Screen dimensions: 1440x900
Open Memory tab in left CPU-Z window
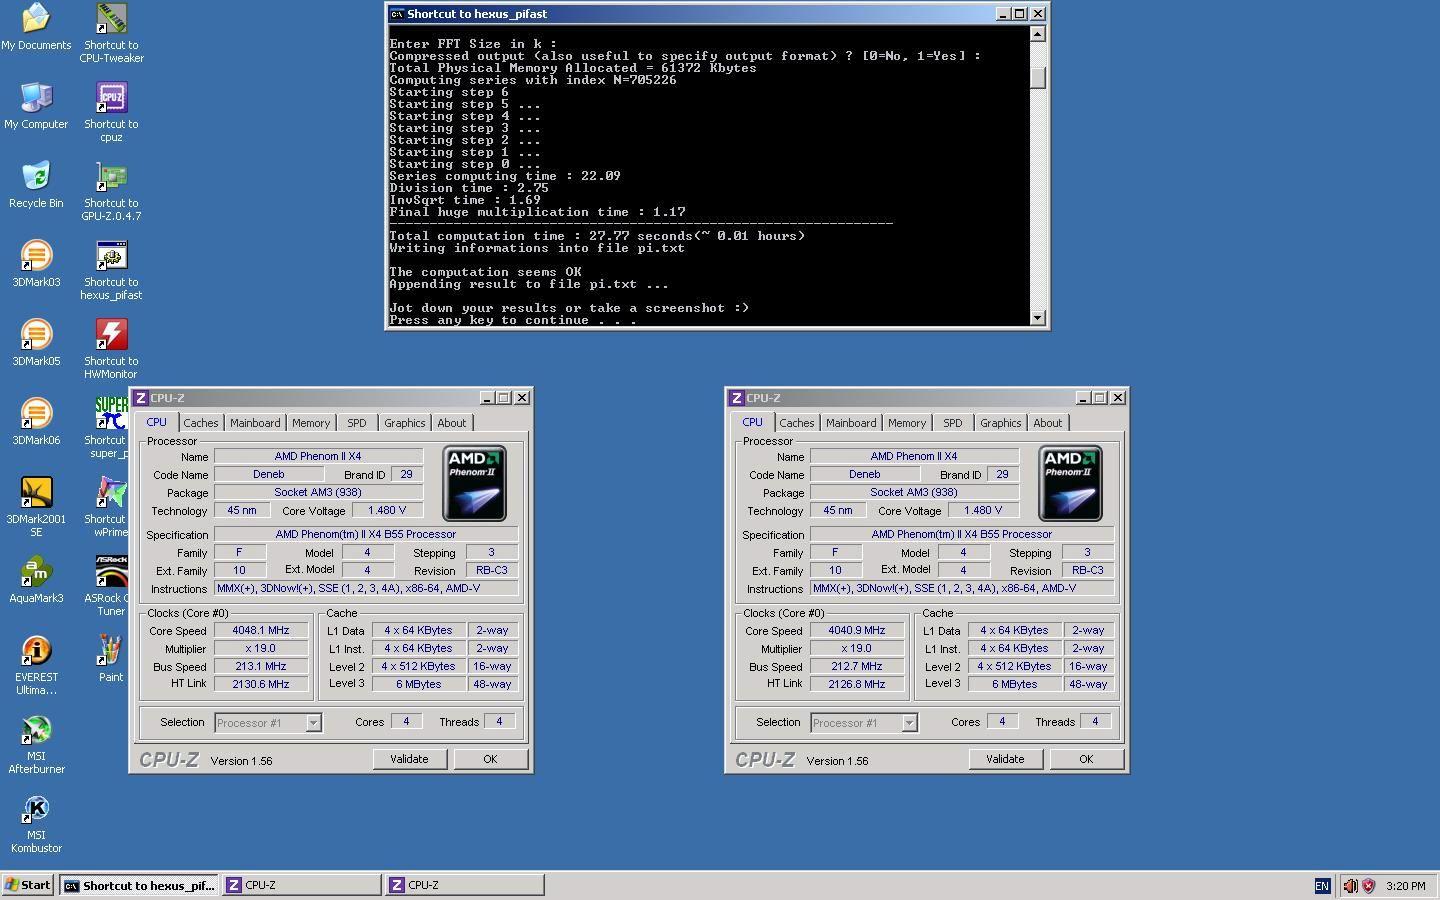click(x=311, y=423)
